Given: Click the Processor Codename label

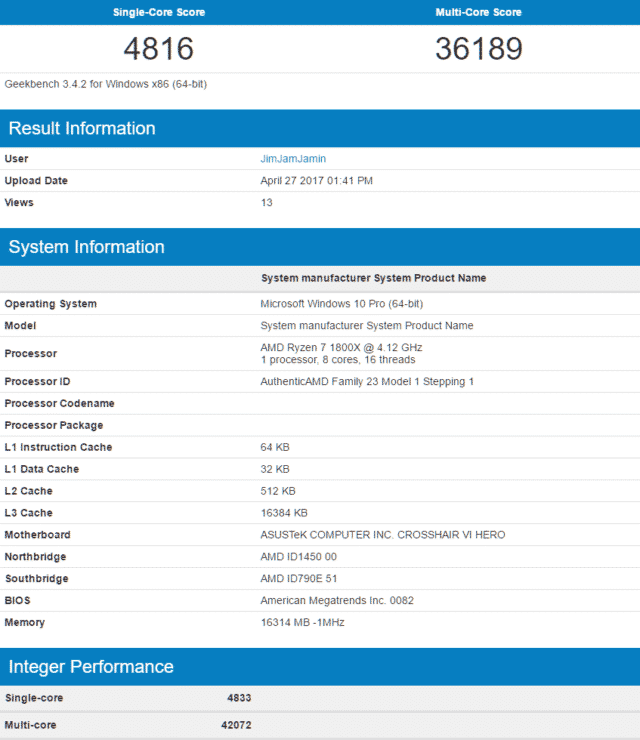Looking at the screenshot, I should coord(59,404).
